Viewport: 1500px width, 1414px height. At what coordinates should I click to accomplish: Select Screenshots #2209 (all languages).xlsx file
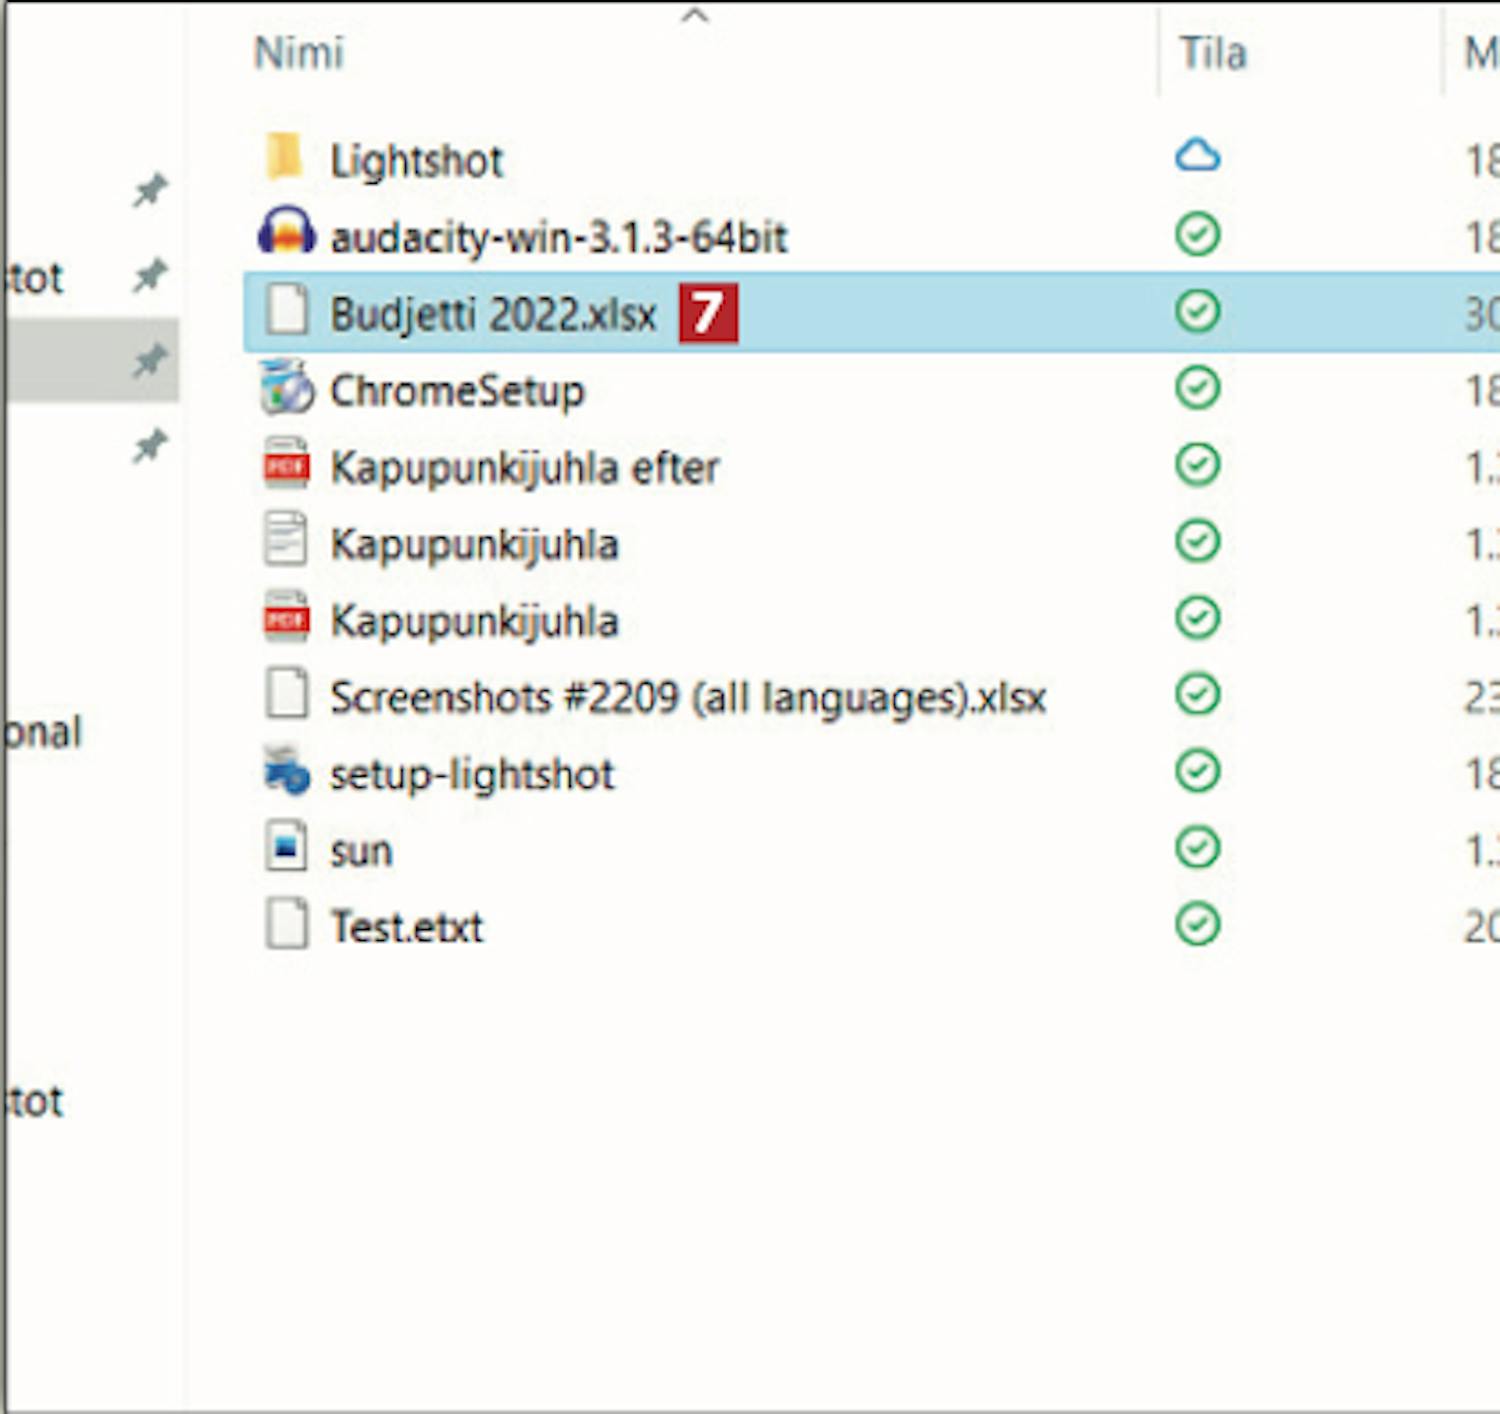point(687,697)
